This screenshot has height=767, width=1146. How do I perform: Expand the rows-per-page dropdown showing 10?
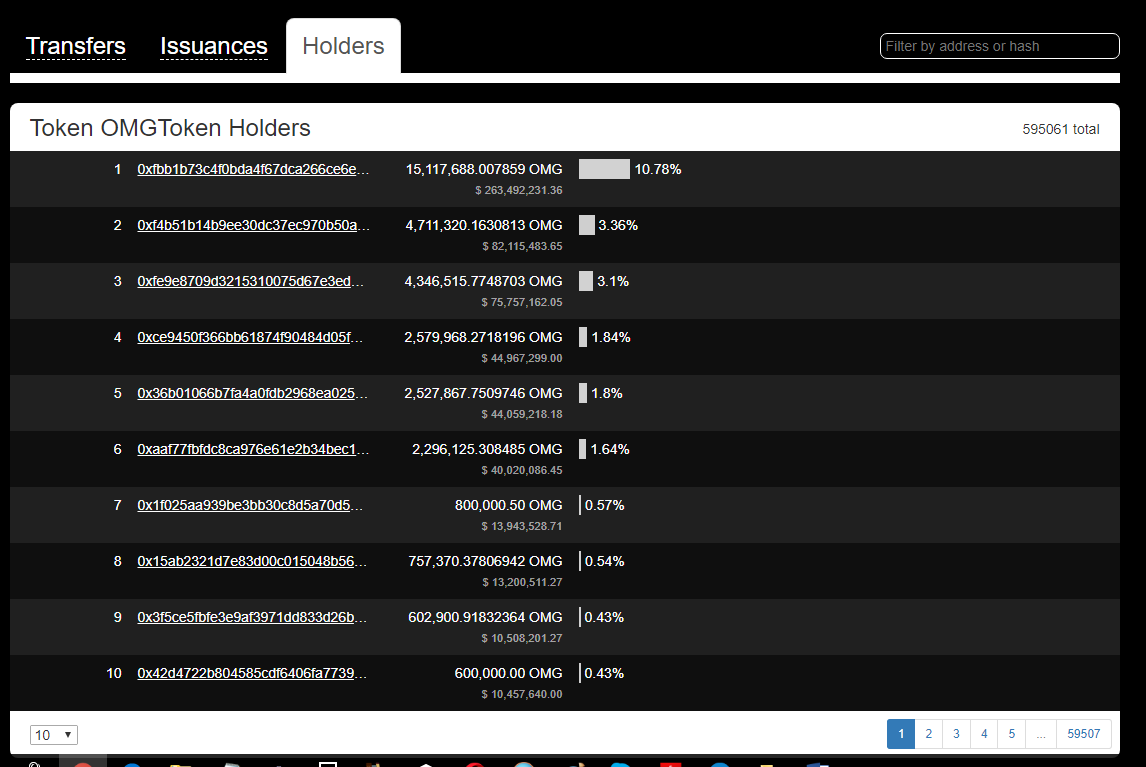pos(53,735)
